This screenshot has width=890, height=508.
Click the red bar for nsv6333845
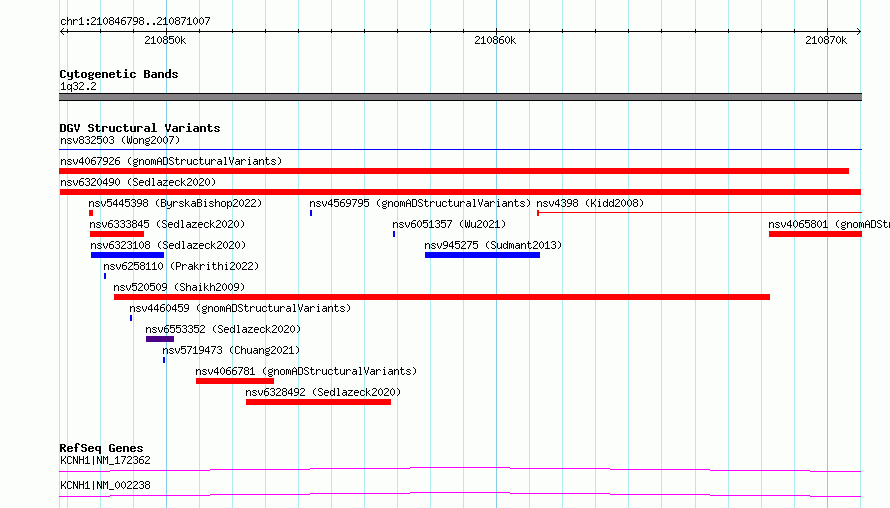pyautogui.click(x=117, y=234)
